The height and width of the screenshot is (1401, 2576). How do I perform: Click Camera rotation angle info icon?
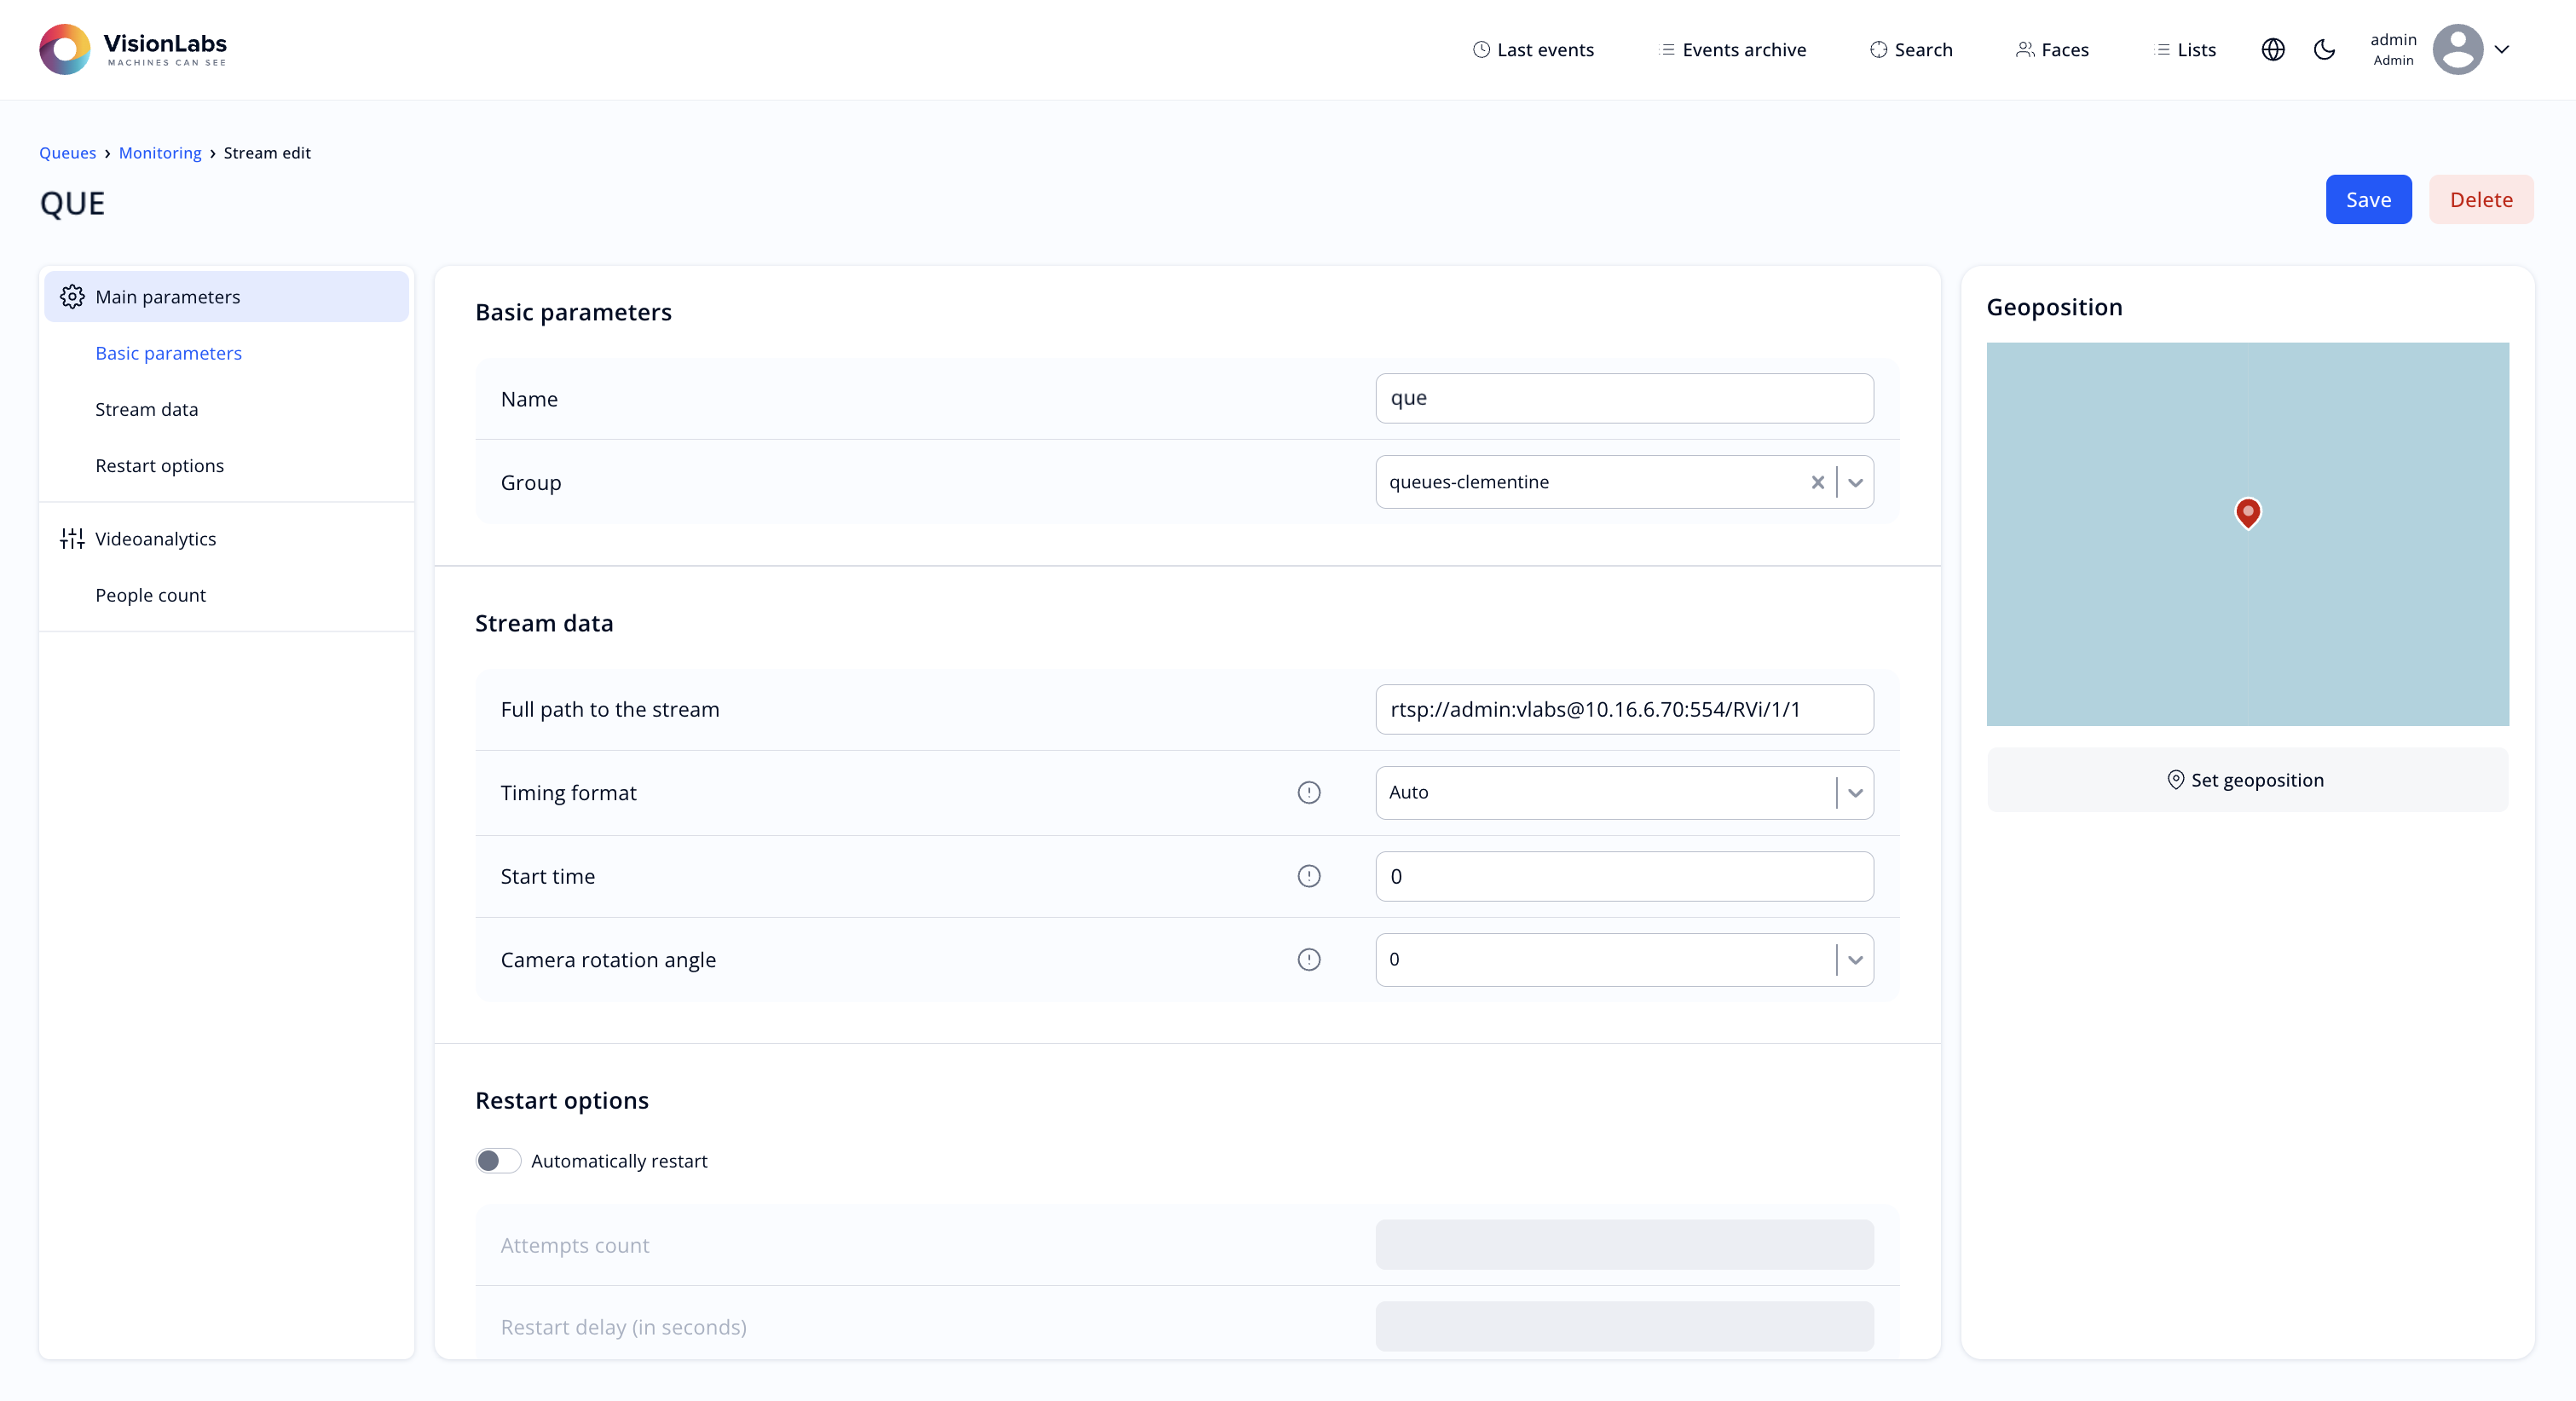point(1308,960)
